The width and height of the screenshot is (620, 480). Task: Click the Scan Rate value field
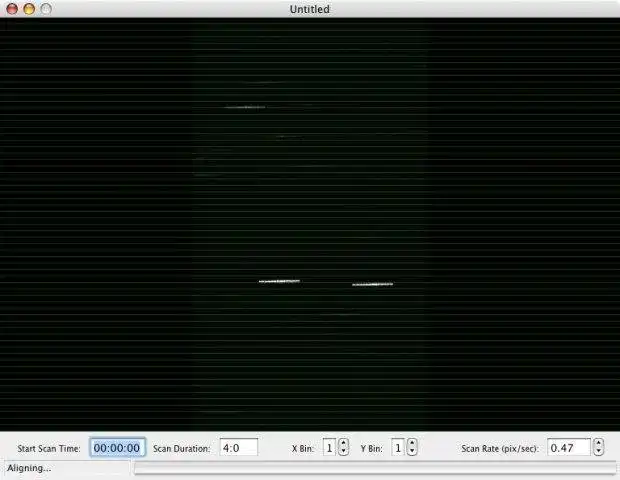[x=569, y=448]
